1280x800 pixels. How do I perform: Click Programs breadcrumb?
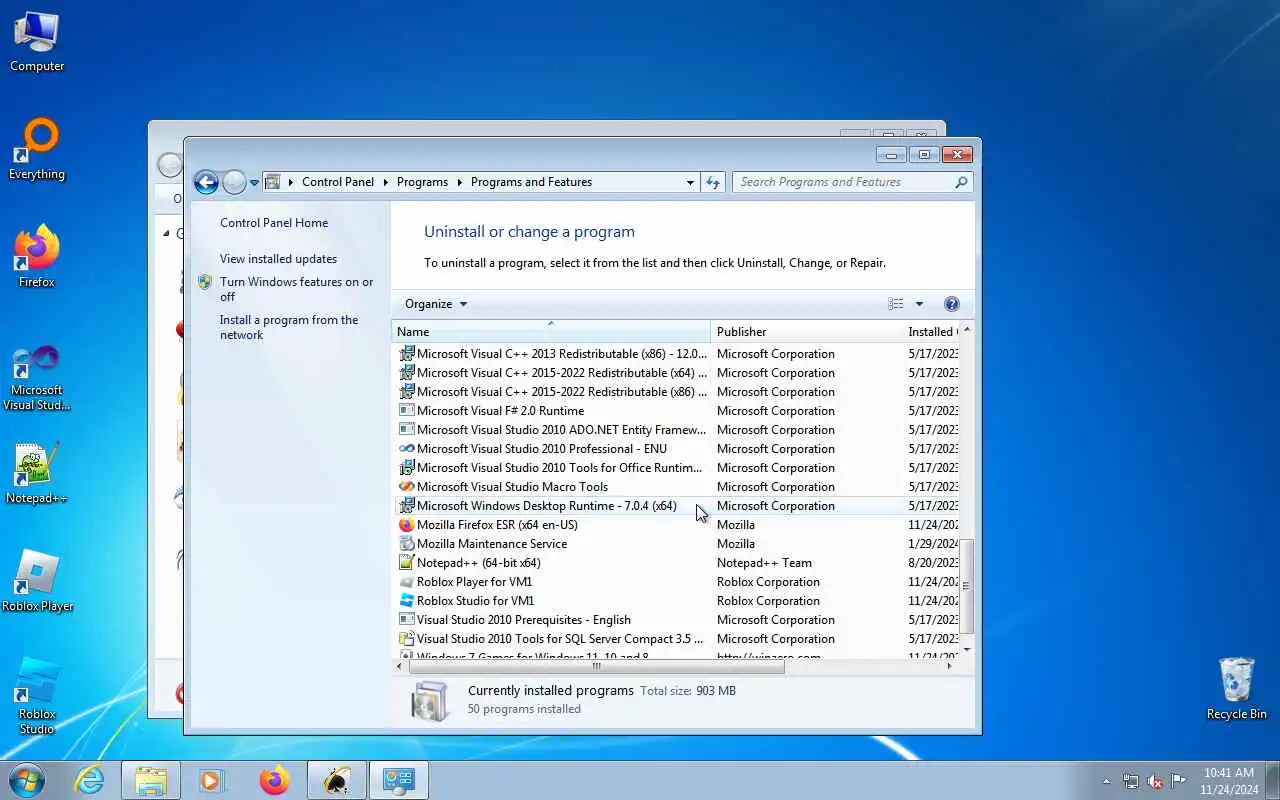[422, 182]
